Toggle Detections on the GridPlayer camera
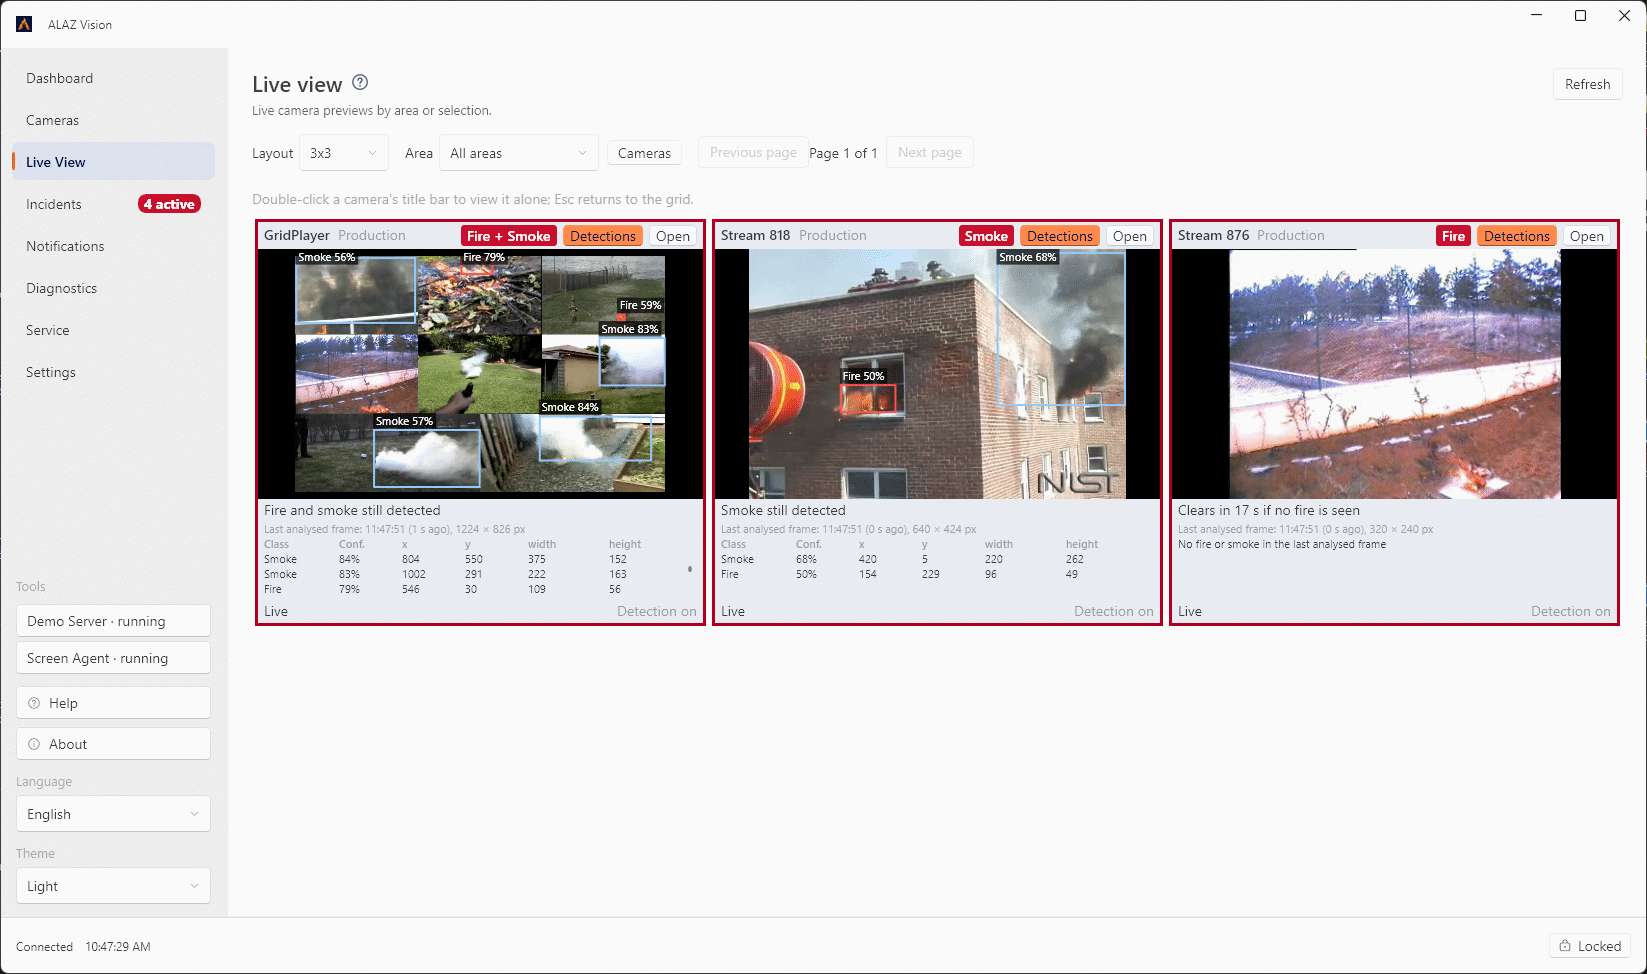The width and height of the screenshot is (1647, 974). coord(603,236)
